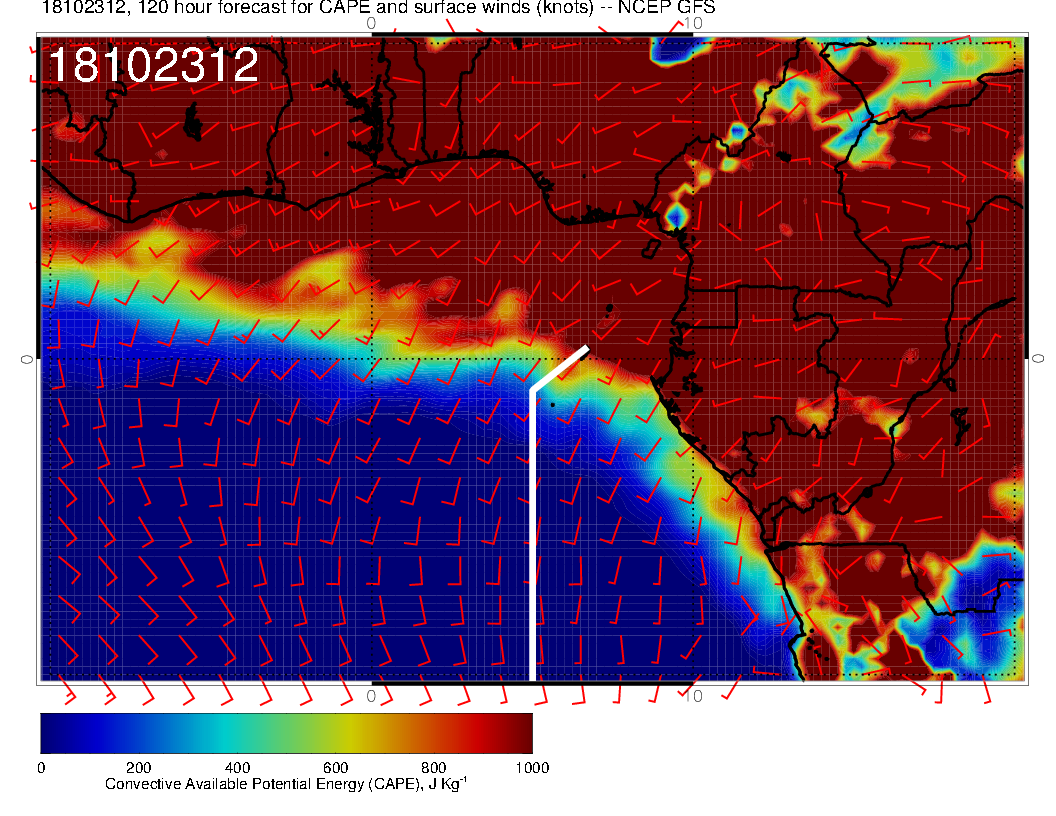Click the large white 18102312 timestamp label

153,66
